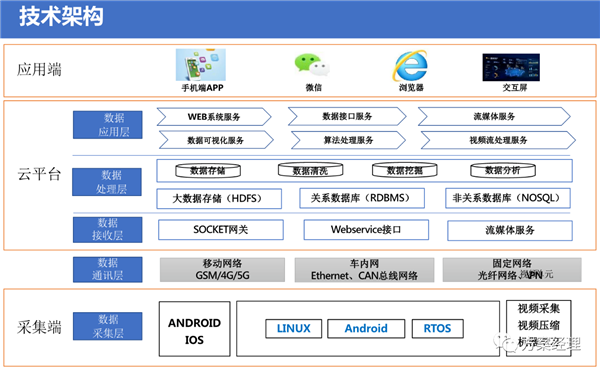Screen dimensions: 600x370
Task: Click the 视频压缩 text
Action: [539, 325]
